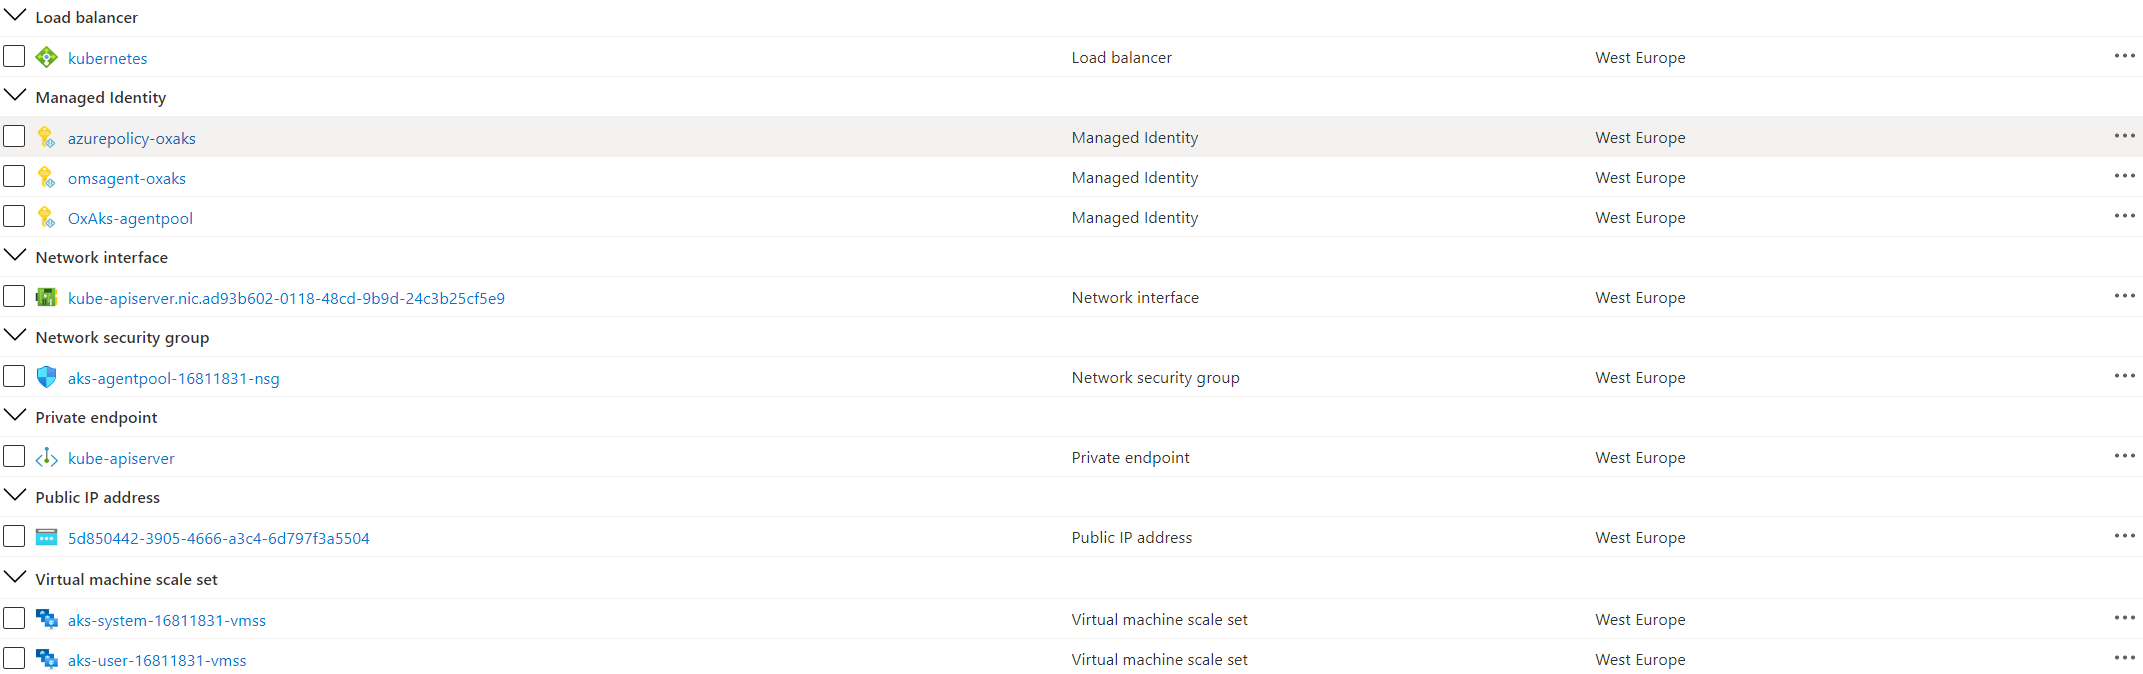The image size is (2143, 674).
Task: Click the kubernetes load balancer icon
Action: (x=46, y=57)
